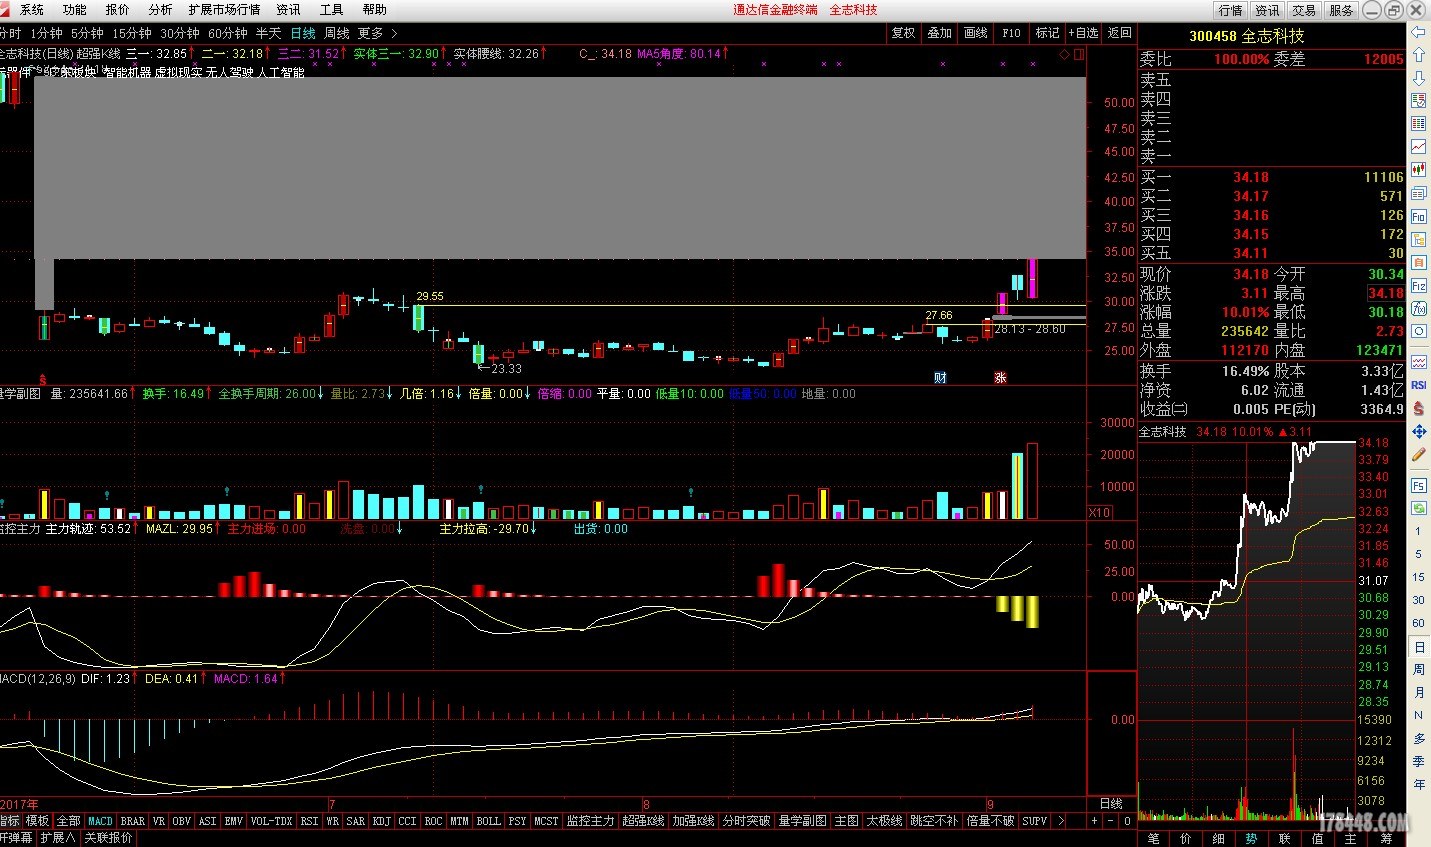The width and height of the screenshot is (1431, 847).
Task: Expand more indicator tabs with > arrow
Action: (1061, 821)
